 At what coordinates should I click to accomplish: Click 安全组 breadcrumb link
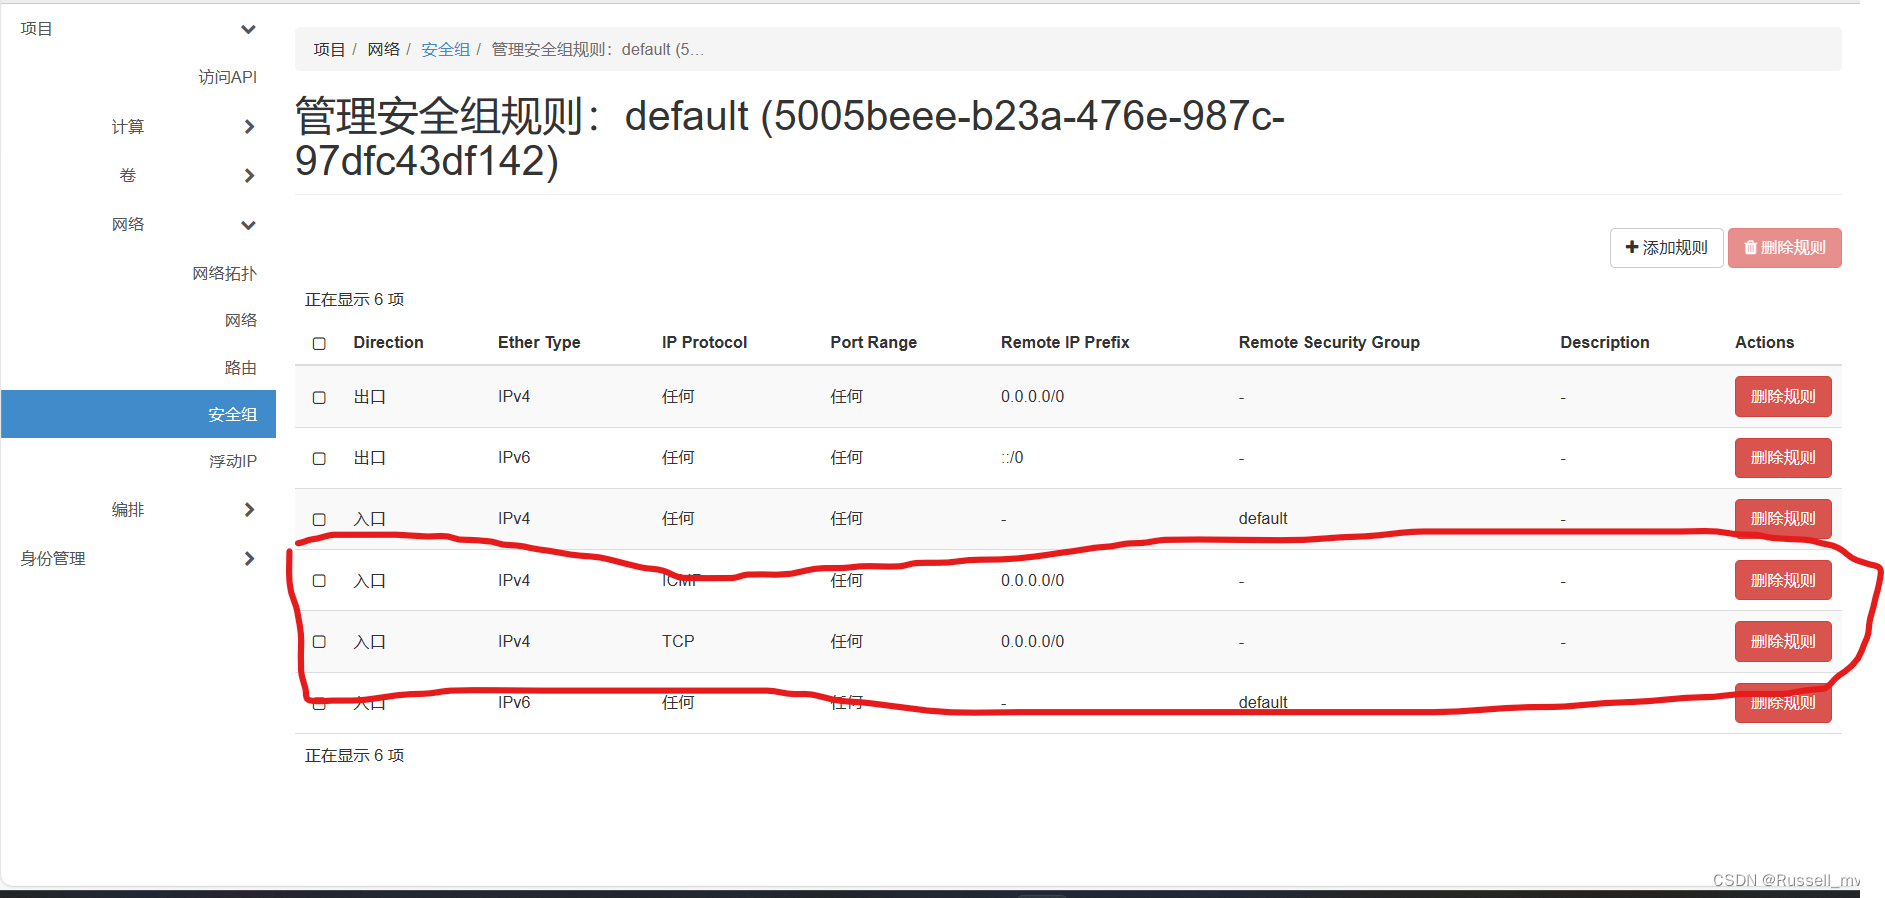445,50
